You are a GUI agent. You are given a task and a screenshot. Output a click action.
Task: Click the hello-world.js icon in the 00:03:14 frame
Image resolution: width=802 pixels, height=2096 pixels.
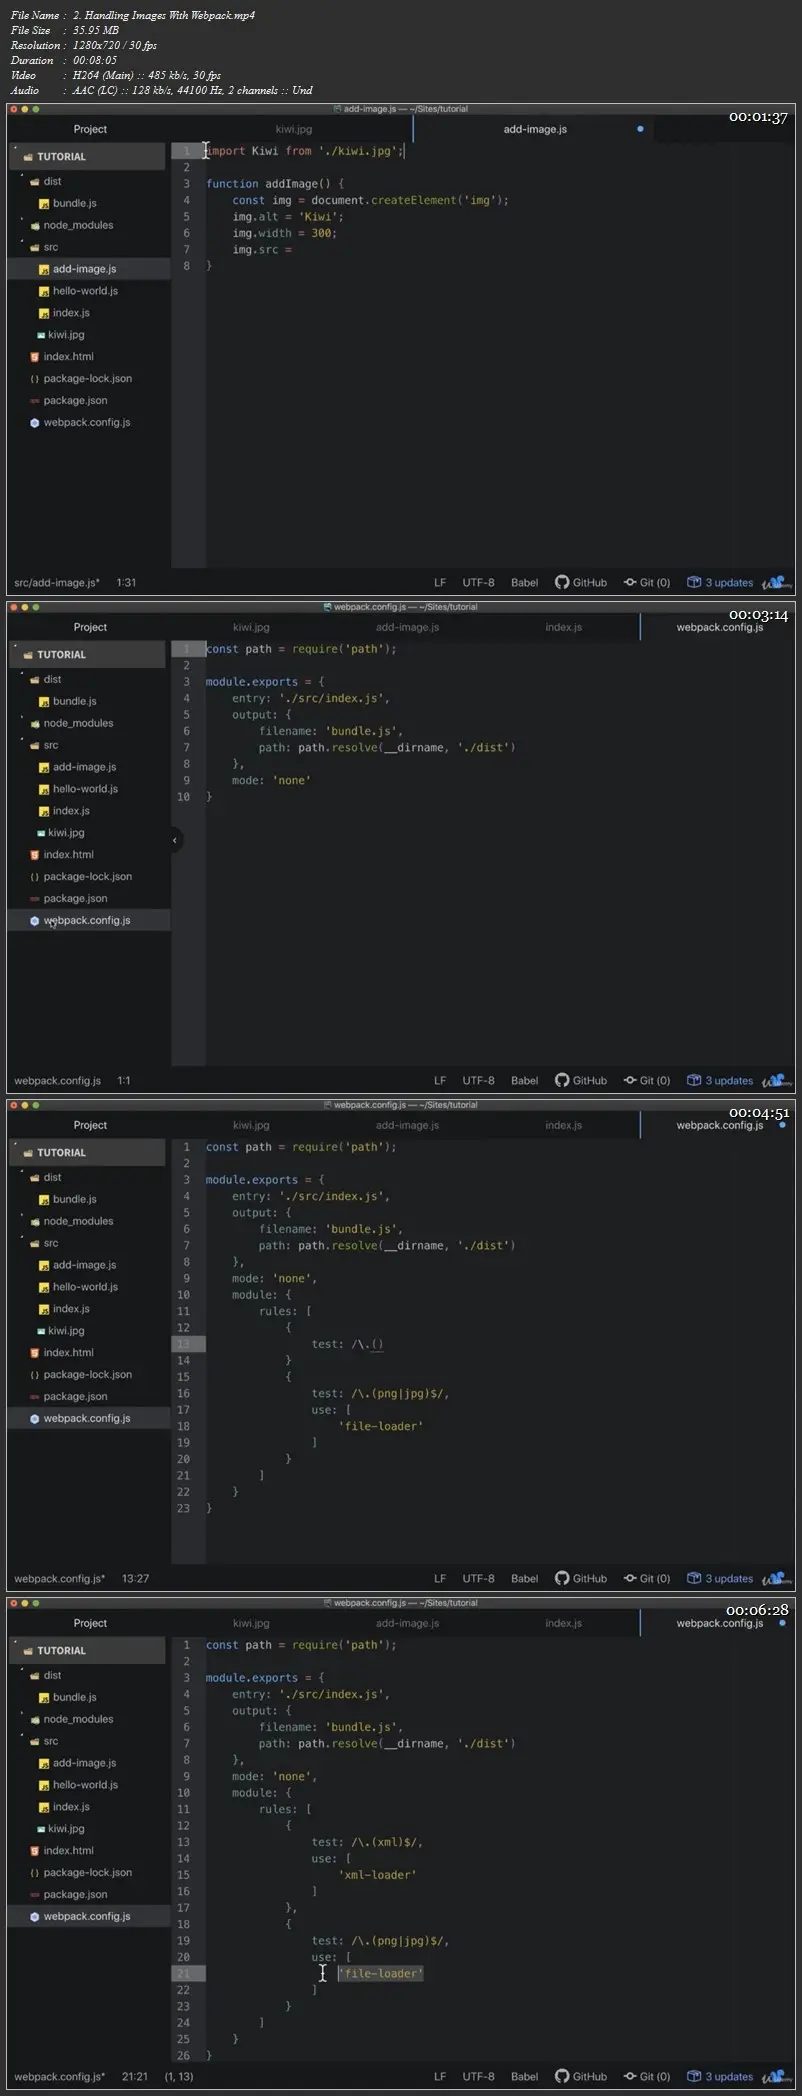[x=44, y=789]
